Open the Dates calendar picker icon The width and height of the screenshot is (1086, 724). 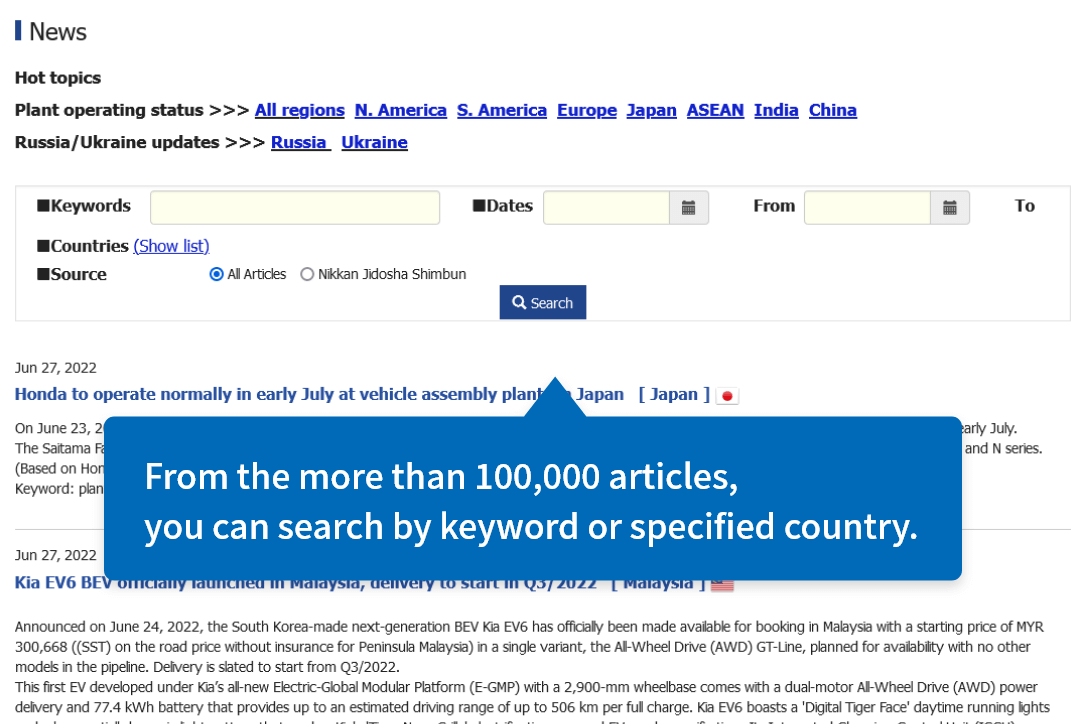point(688,208)
